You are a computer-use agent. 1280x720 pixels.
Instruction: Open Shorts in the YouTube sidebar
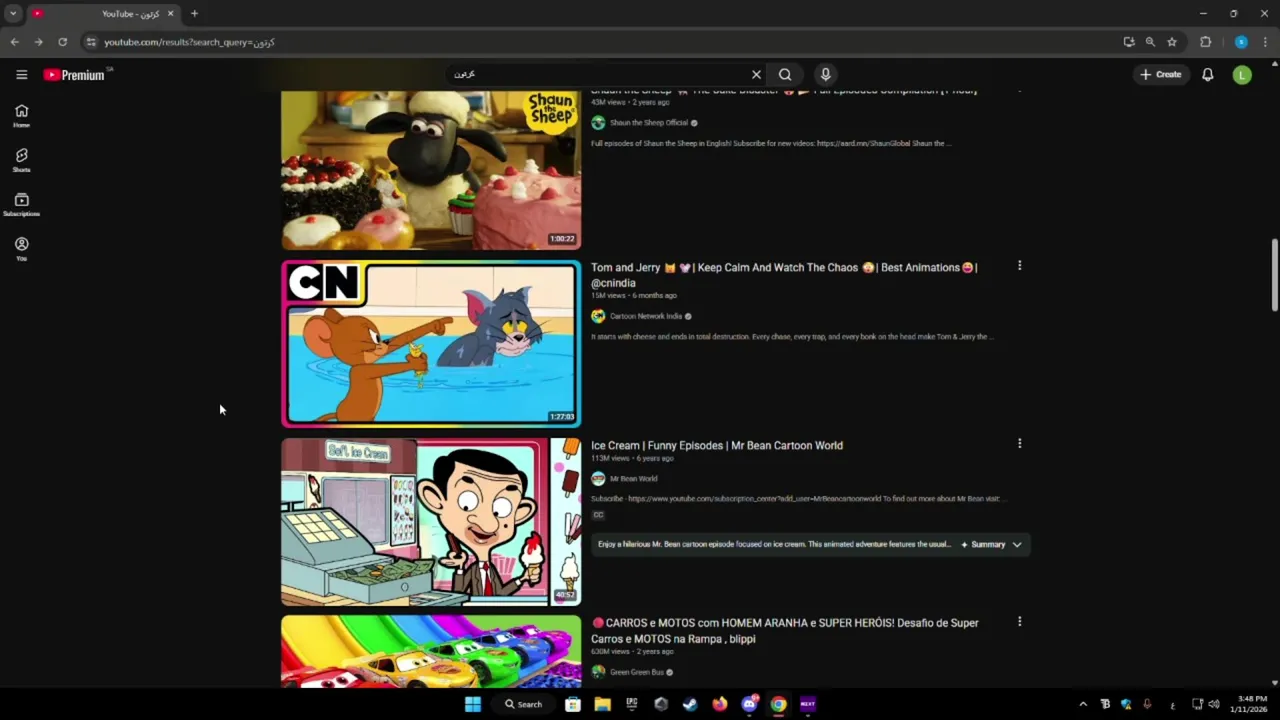pyautogui.click(x=21, y=160)
